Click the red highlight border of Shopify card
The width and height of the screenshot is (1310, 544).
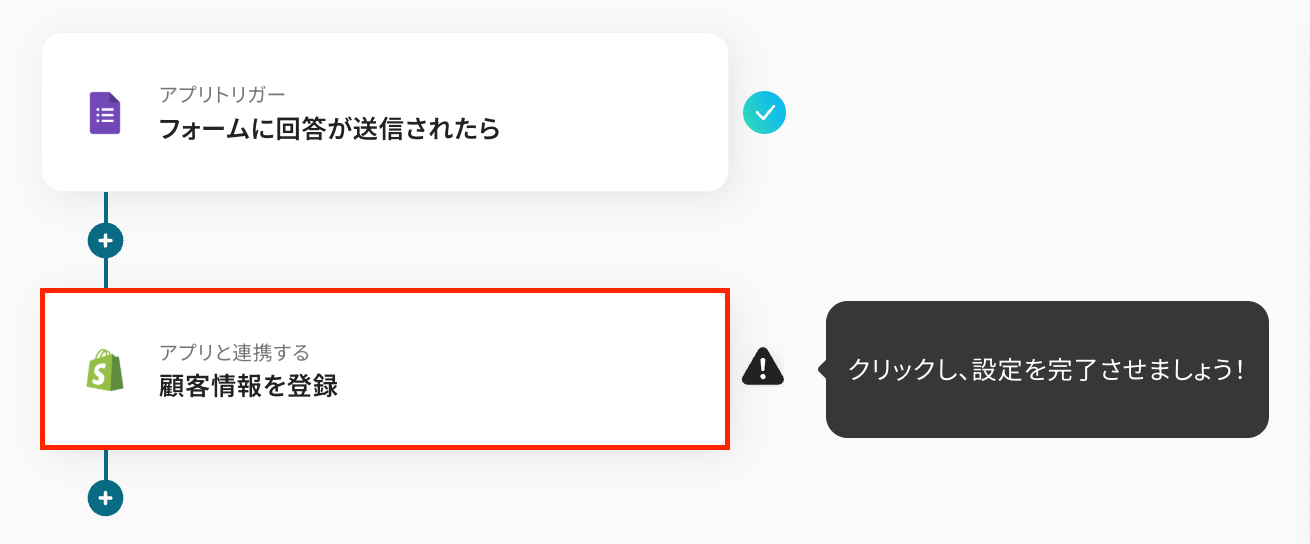[385, 292]
